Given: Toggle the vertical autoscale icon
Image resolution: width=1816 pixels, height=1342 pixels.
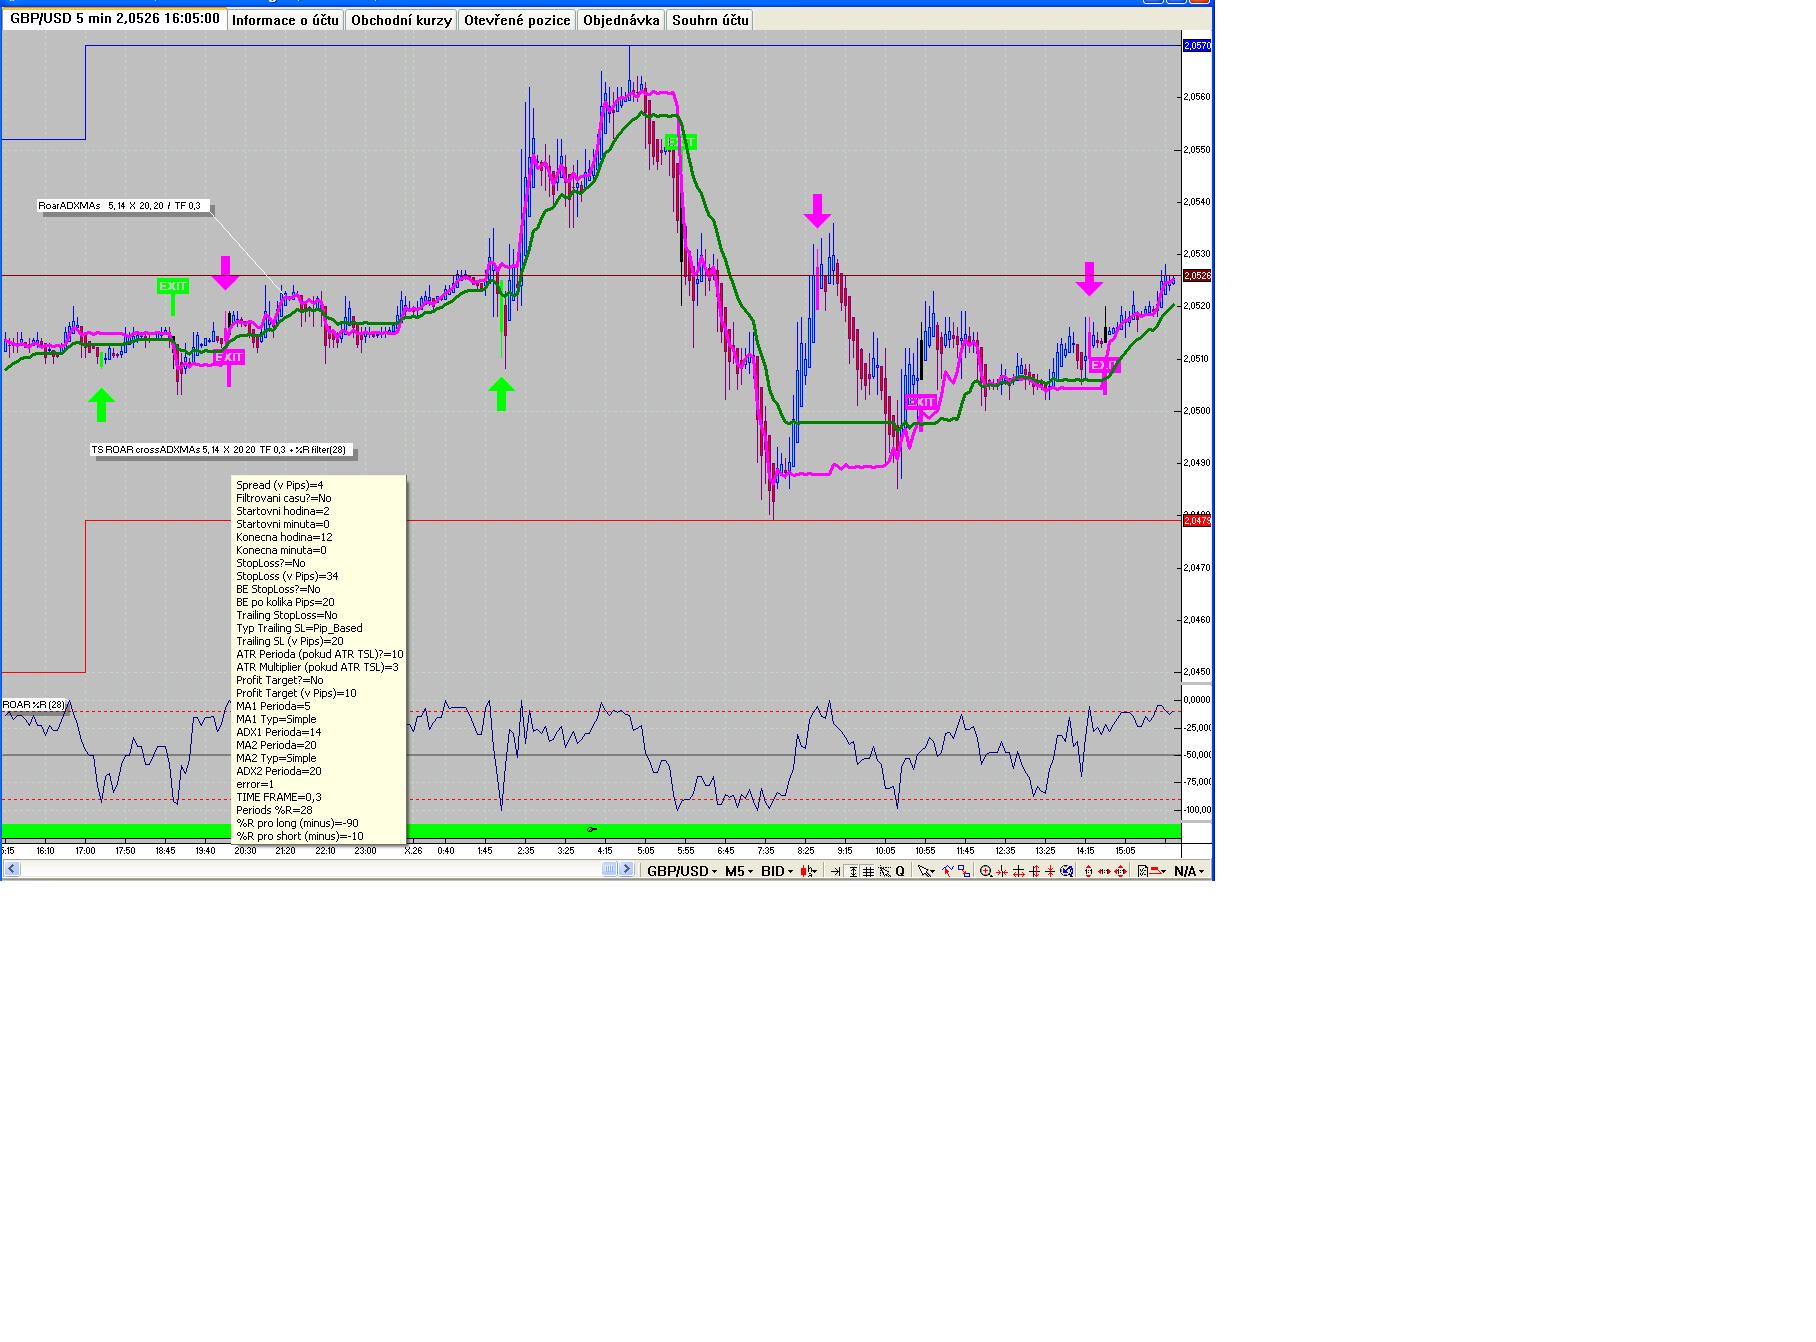Looking at the screenshot, I should (852, 871).
